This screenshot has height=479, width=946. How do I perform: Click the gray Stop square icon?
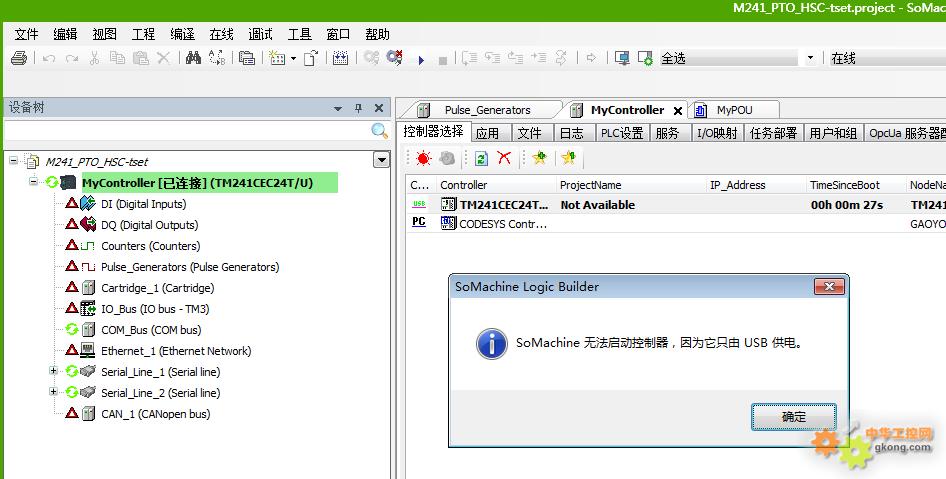[x=443, y=60]
